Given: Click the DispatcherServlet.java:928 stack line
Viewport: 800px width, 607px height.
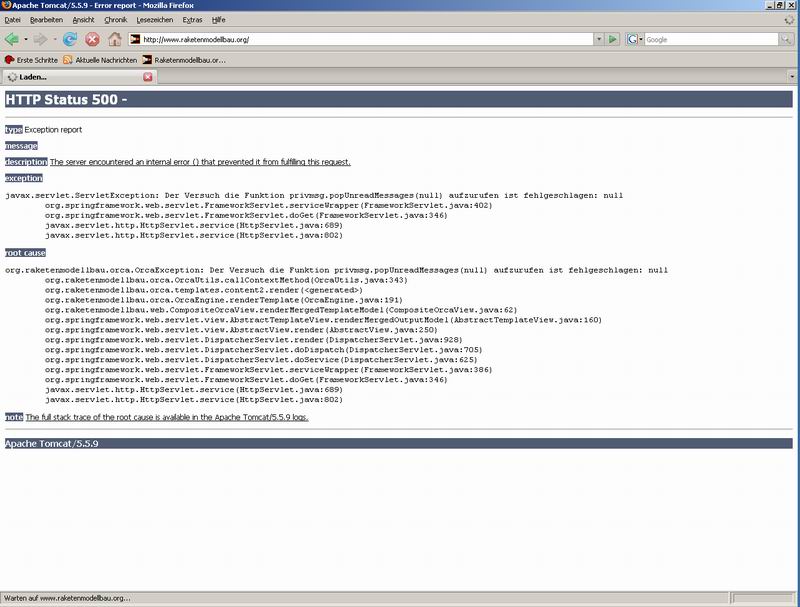Looking at the screenshot, I should [254, 340].
